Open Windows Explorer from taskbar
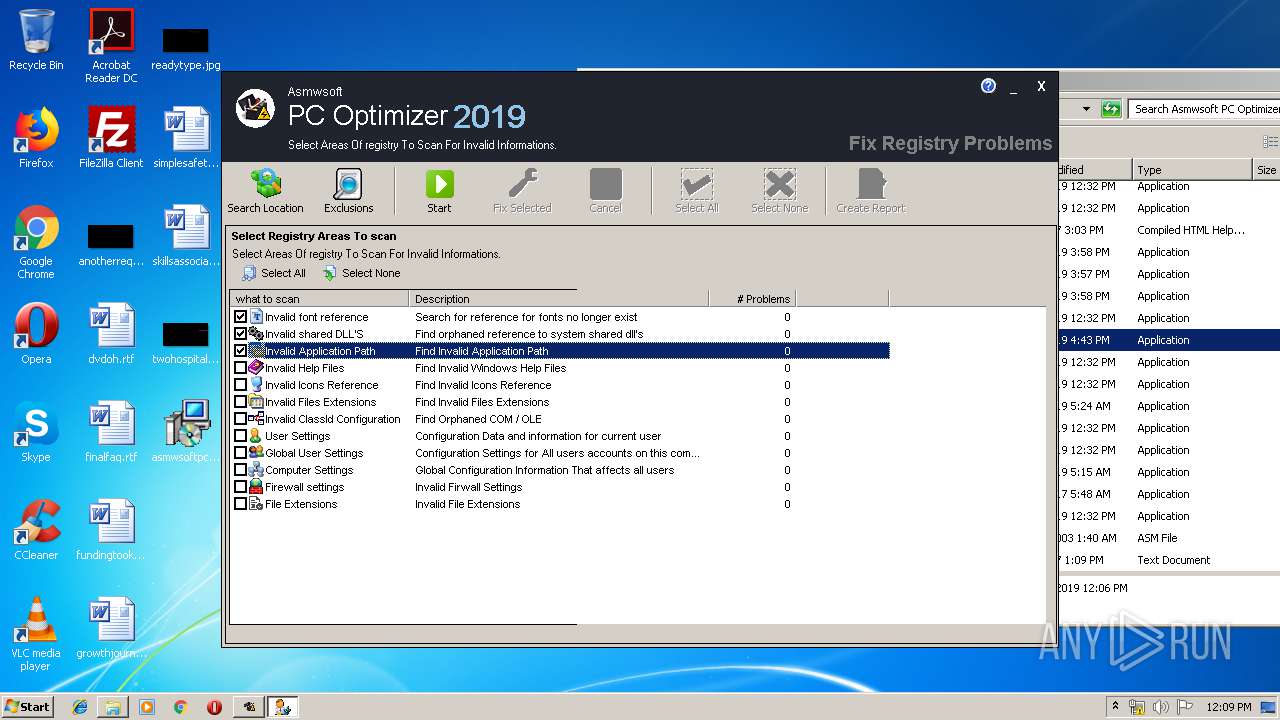The image size is (1280, 720). pyautogui.click(x=113, y=707)
